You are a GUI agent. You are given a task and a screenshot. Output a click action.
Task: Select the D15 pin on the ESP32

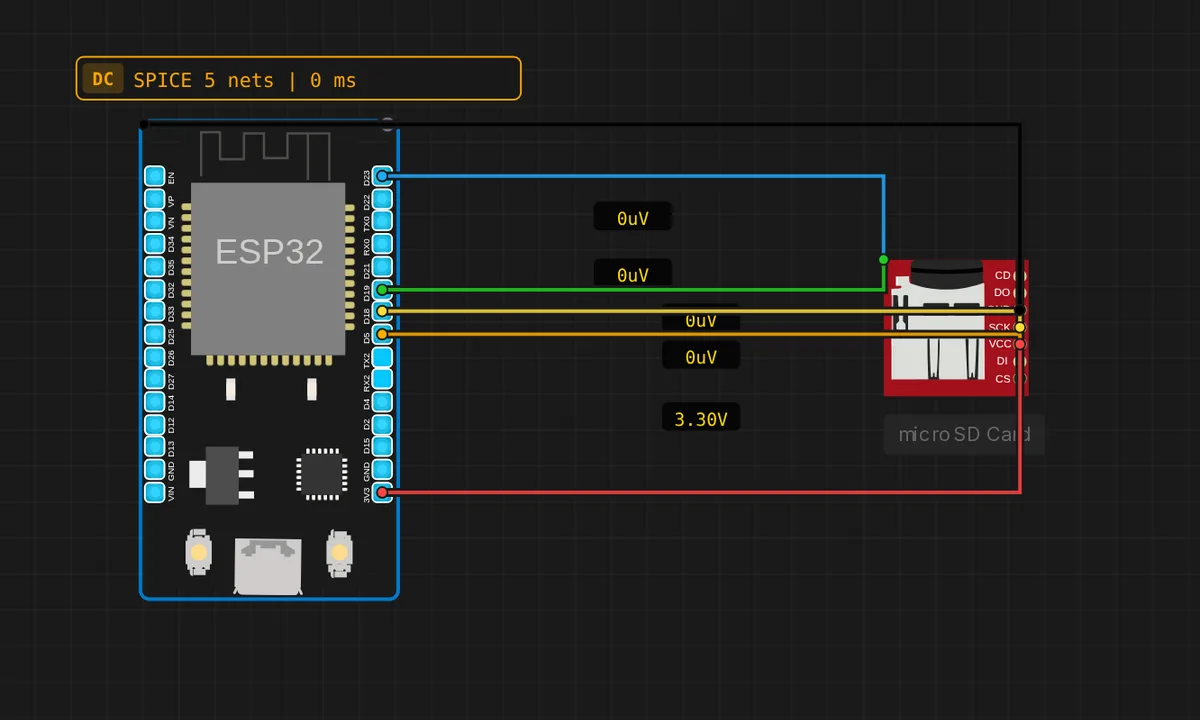pos(382,447)
